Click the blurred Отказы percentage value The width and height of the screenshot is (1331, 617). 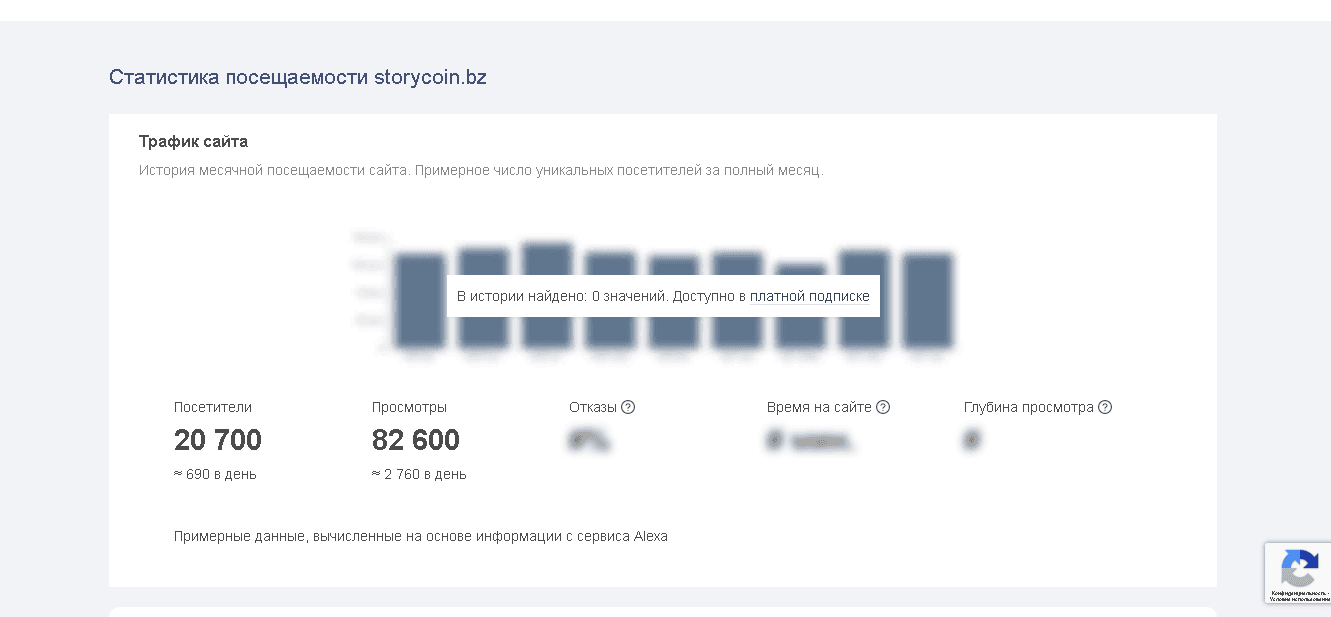coord(590,440)
